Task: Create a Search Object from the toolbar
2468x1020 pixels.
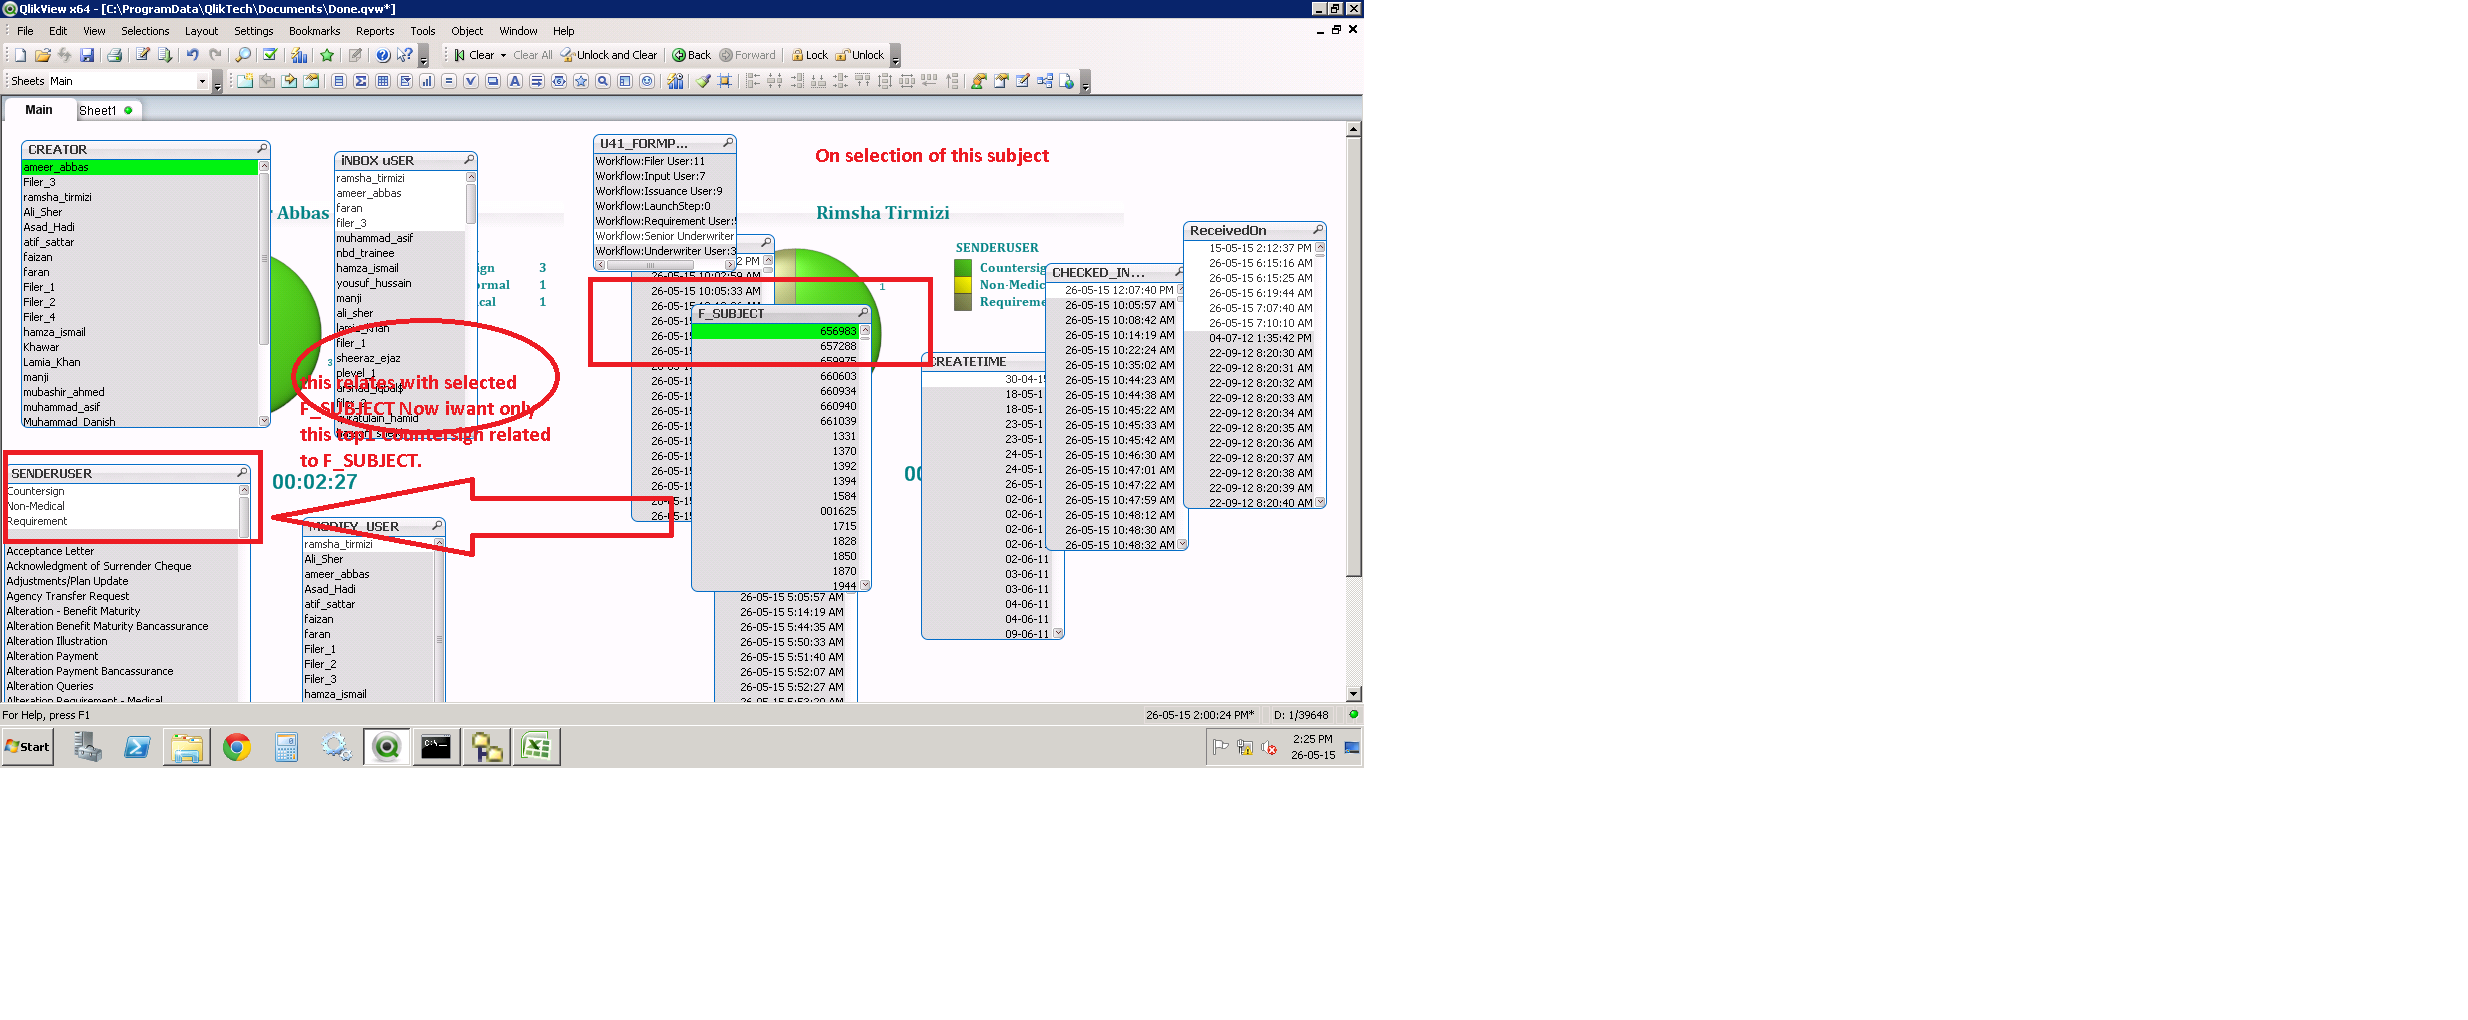Action: (603, 81)
